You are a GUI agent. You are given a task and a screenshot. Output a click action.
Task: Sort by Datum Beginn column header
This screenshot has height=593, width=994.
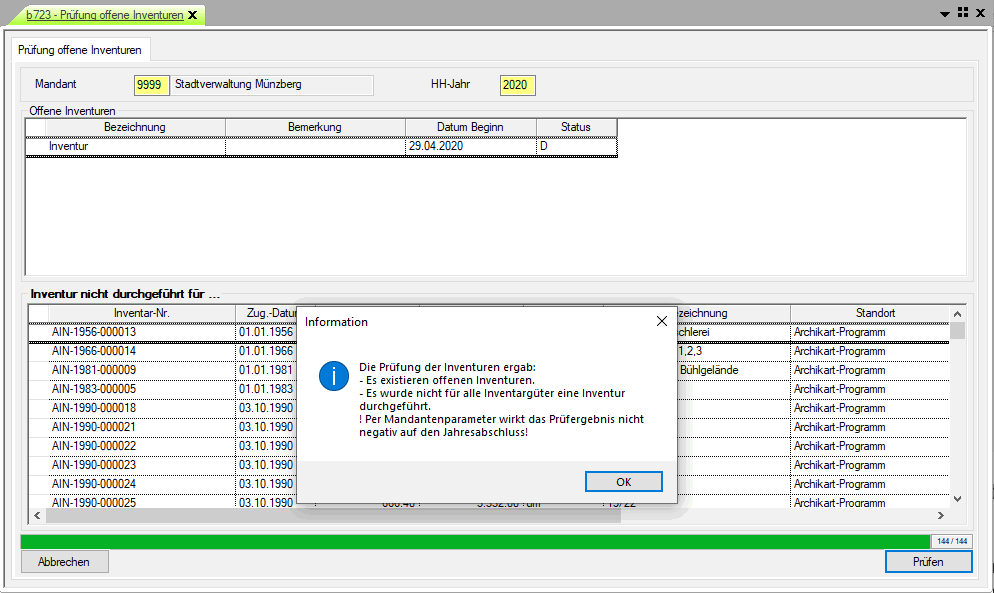[x=470, y=127]
